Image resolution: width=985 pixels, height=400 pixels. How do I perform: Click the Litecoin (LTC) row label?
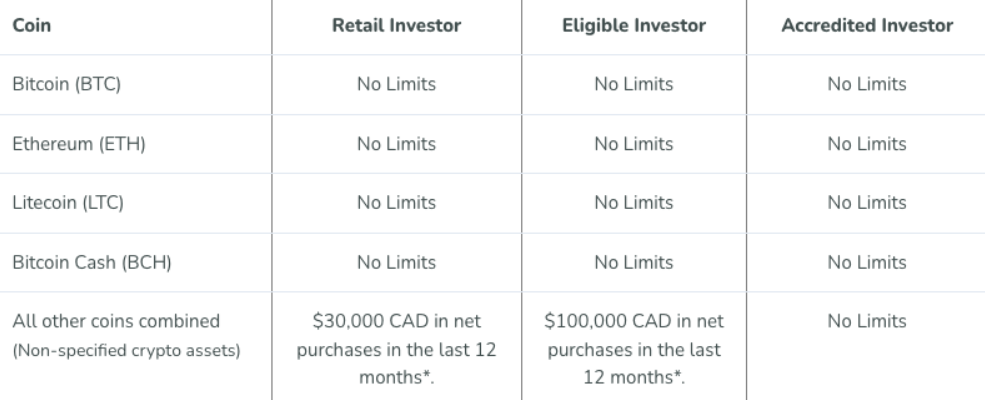point(68,203)
